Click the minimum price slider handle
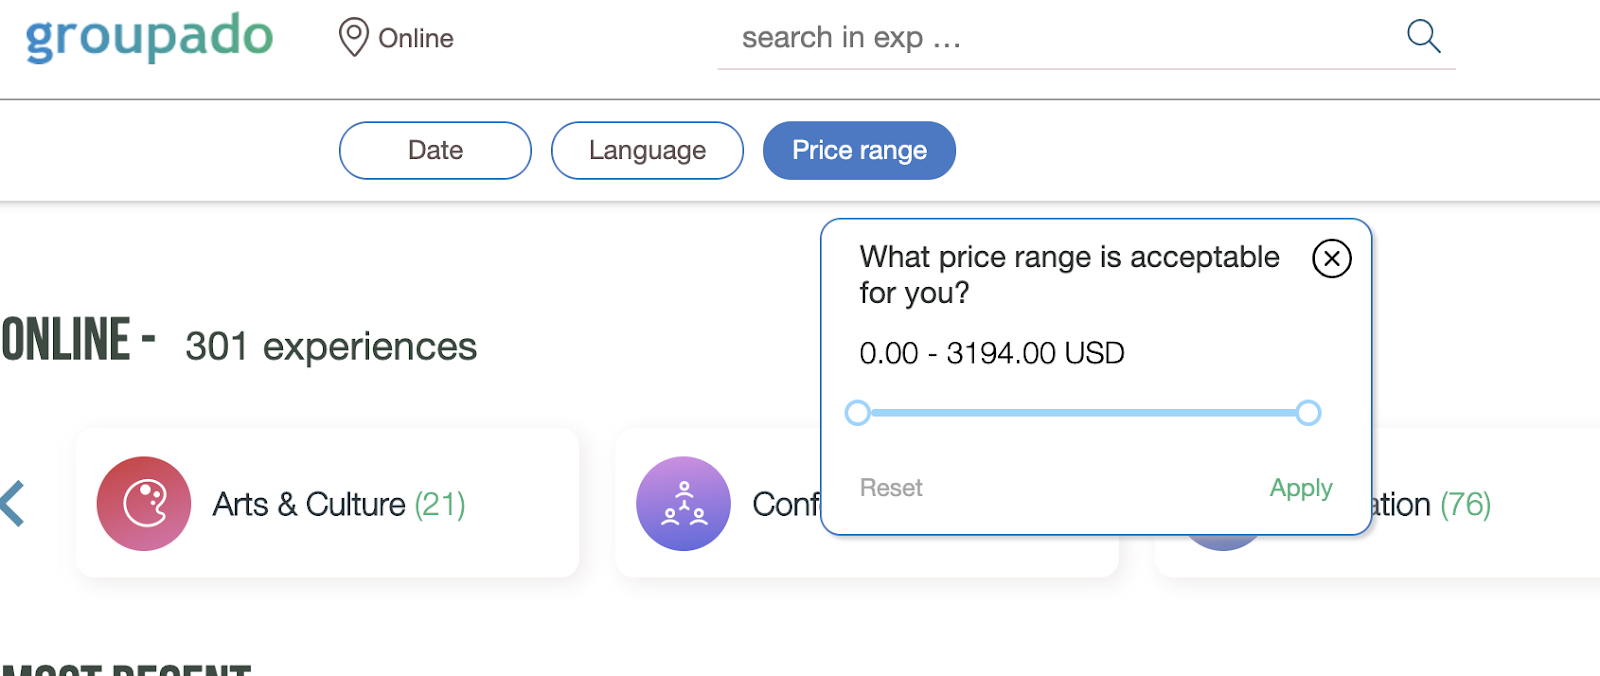This screenshot has width=1600, height=676. coord(857,413)
